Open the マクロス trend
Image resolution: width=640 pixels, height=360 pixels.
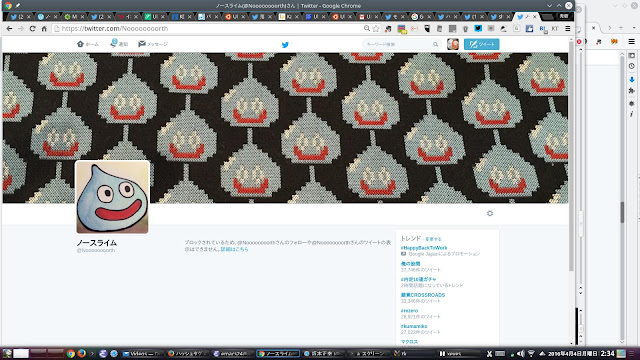[x=409, y=342]
